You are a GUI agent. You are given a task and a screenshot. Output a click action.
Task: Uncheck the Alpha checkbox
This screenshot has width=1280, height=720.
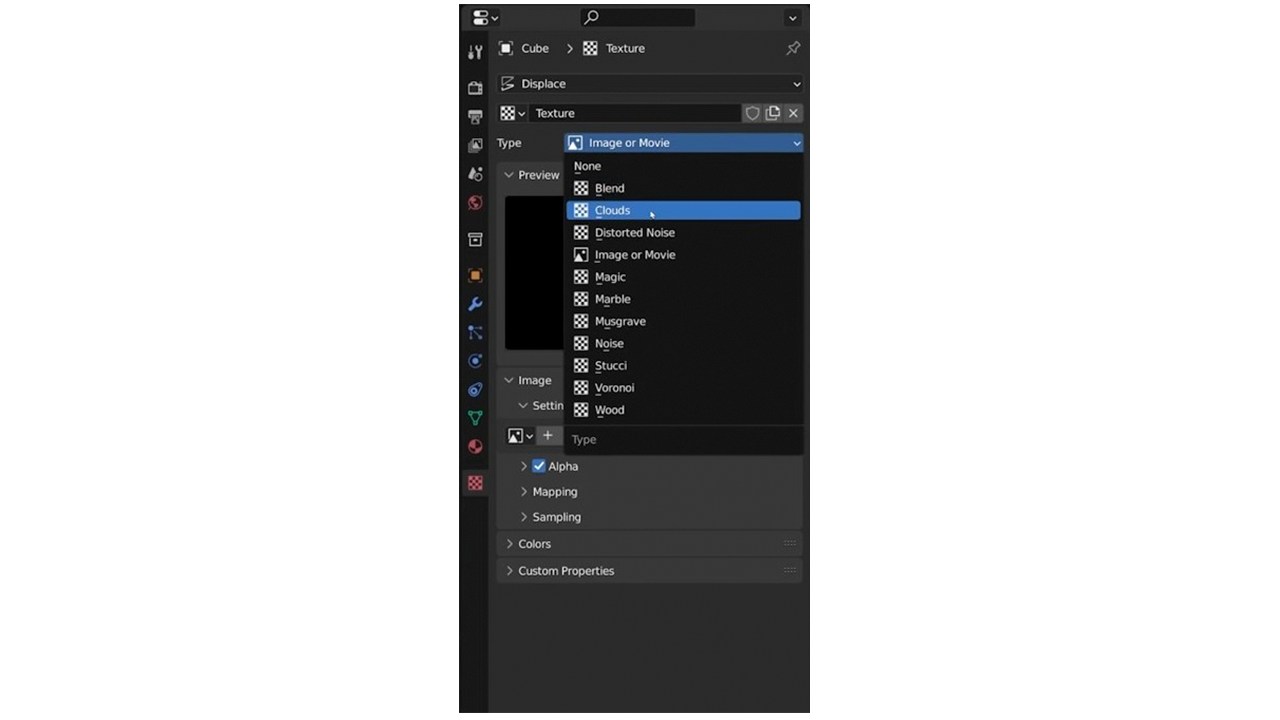coord(539,466)
